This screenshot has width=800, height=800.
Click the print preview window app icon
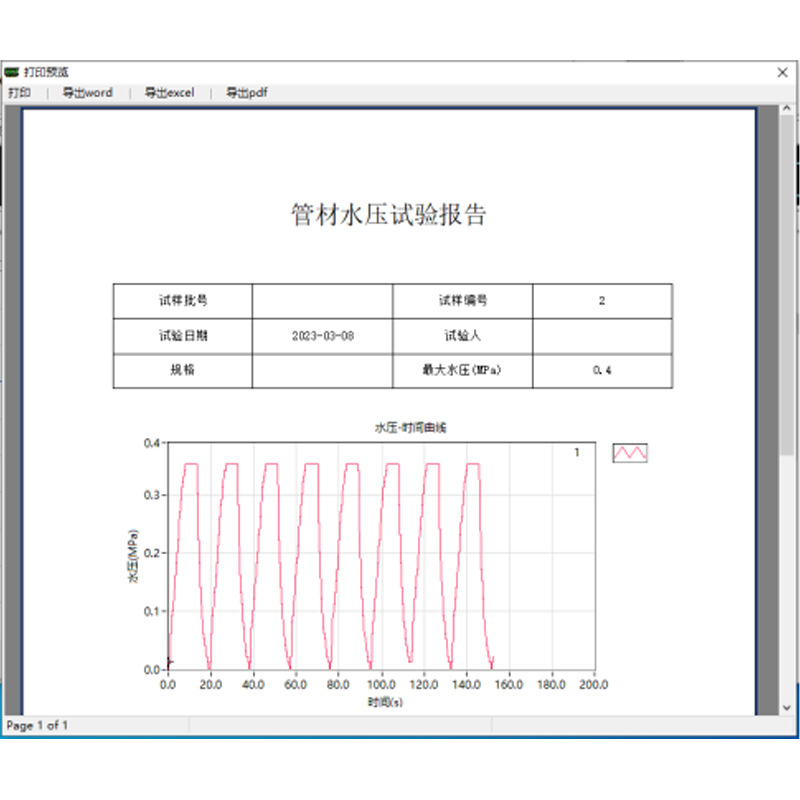click(12, 72)
